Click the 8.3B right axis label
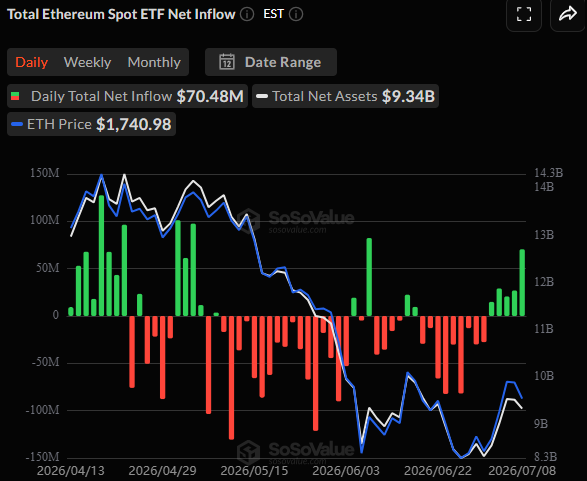Viewport: 587px width, 481px height. (545, 457)
